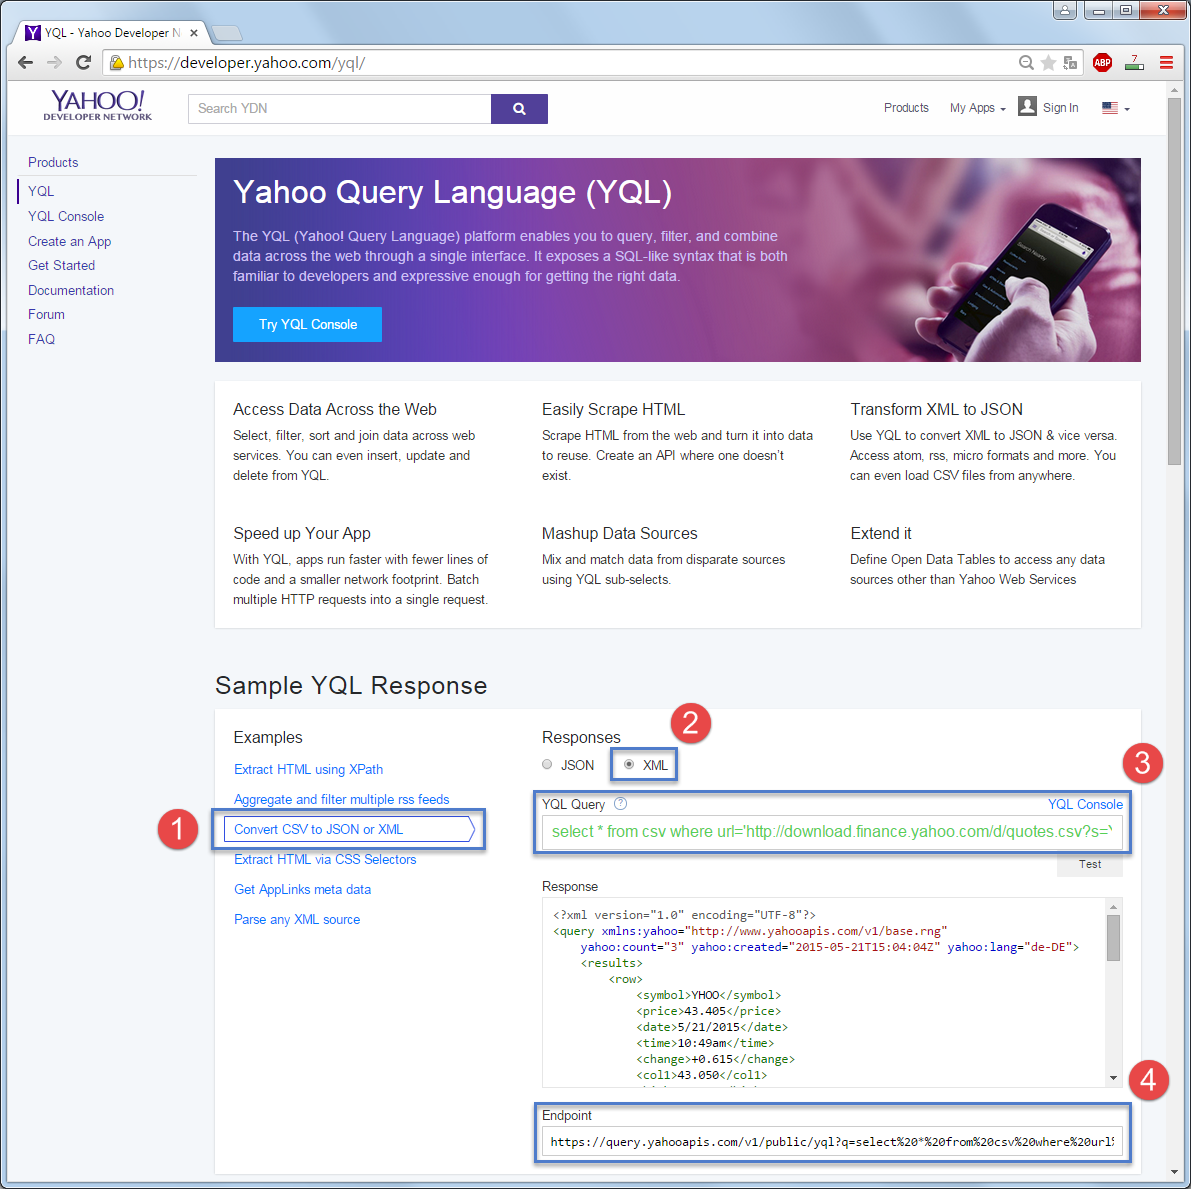Screen dimensions: 1191x1189
Task: Open Parse any XML source example
Action: pyautogui.click(x=297, y=919)
